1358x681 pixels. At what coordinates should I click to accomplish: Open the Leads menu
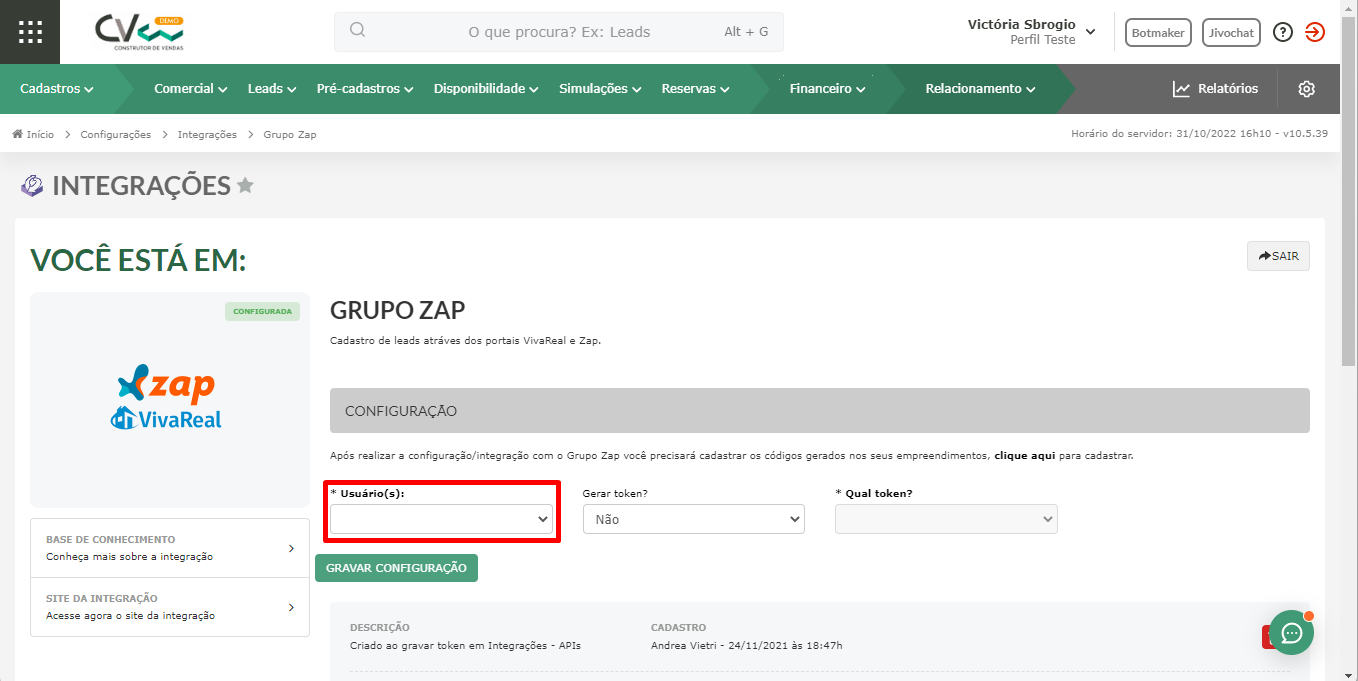point(272,89)
